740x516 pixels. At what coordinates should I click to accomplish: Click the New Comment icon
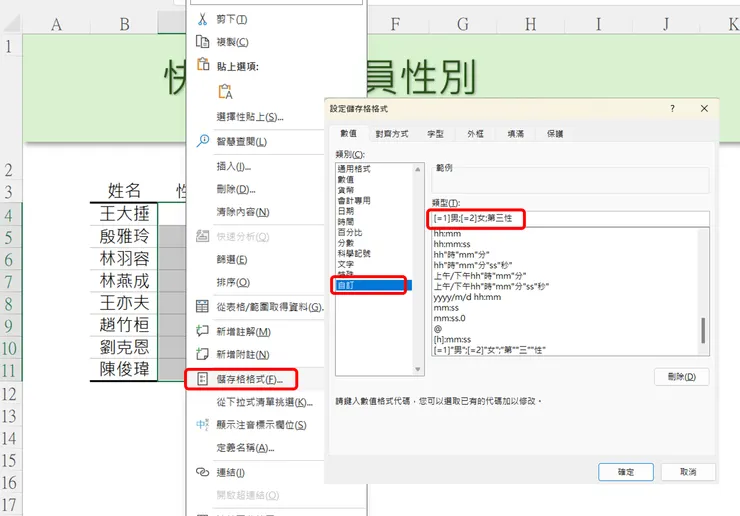202,331
